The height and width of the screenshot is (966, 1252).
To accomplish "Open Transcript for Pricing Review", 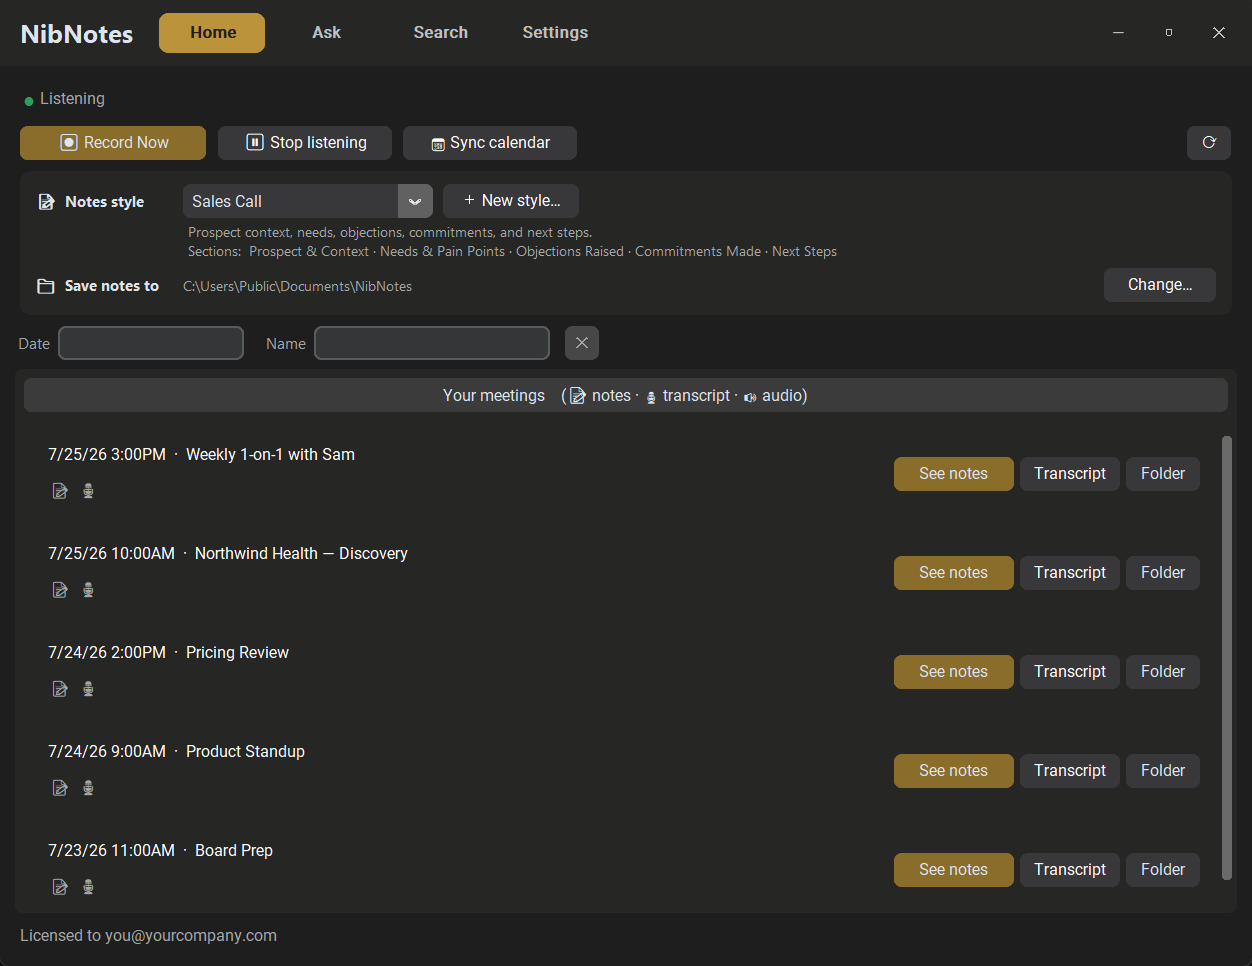I will click(x=1070, y=672).
